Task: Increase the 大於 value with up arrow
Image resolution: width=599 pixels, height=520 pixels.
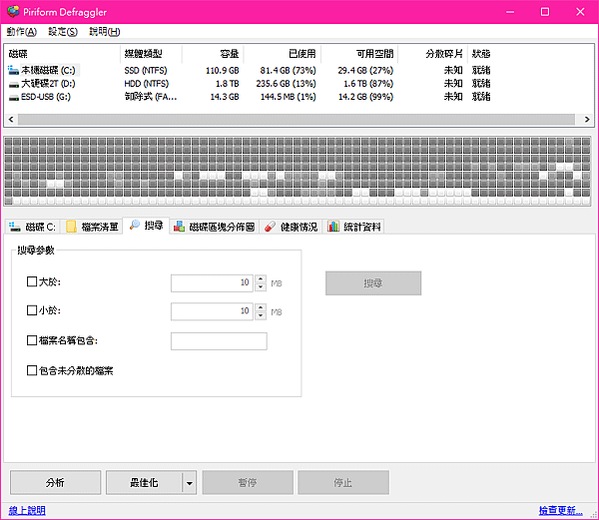Action: 261,279
